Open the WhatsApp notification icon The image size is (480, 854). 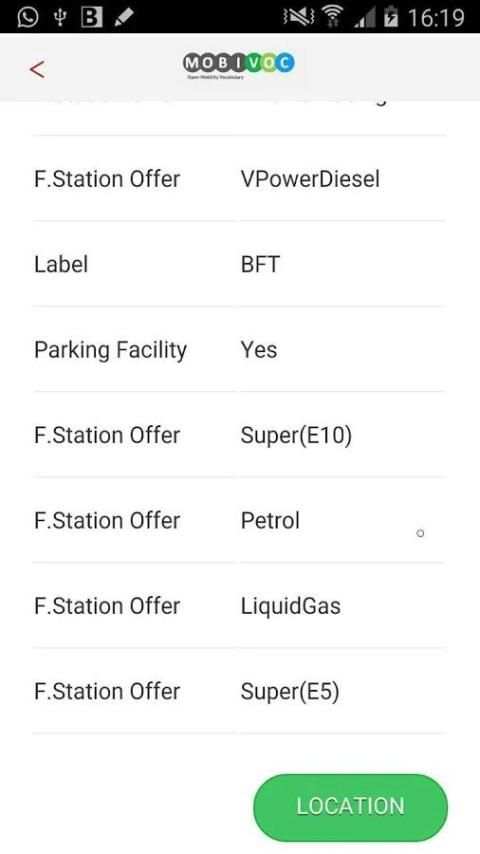pos(28,16)
